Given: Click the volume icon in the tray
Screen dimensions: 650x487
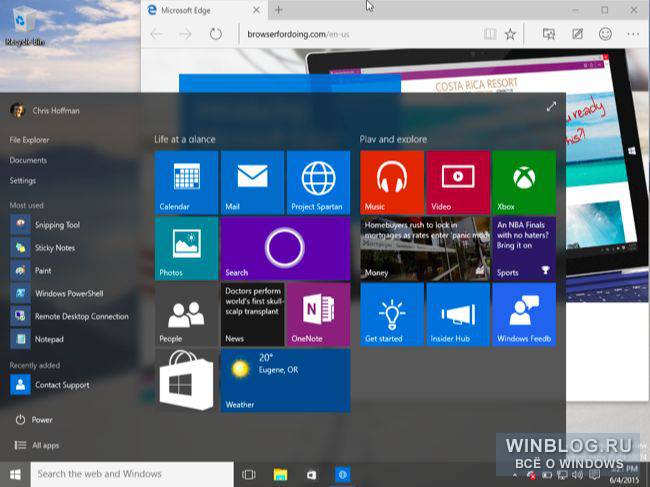Looking at the screenshot, I should point(577,475).
